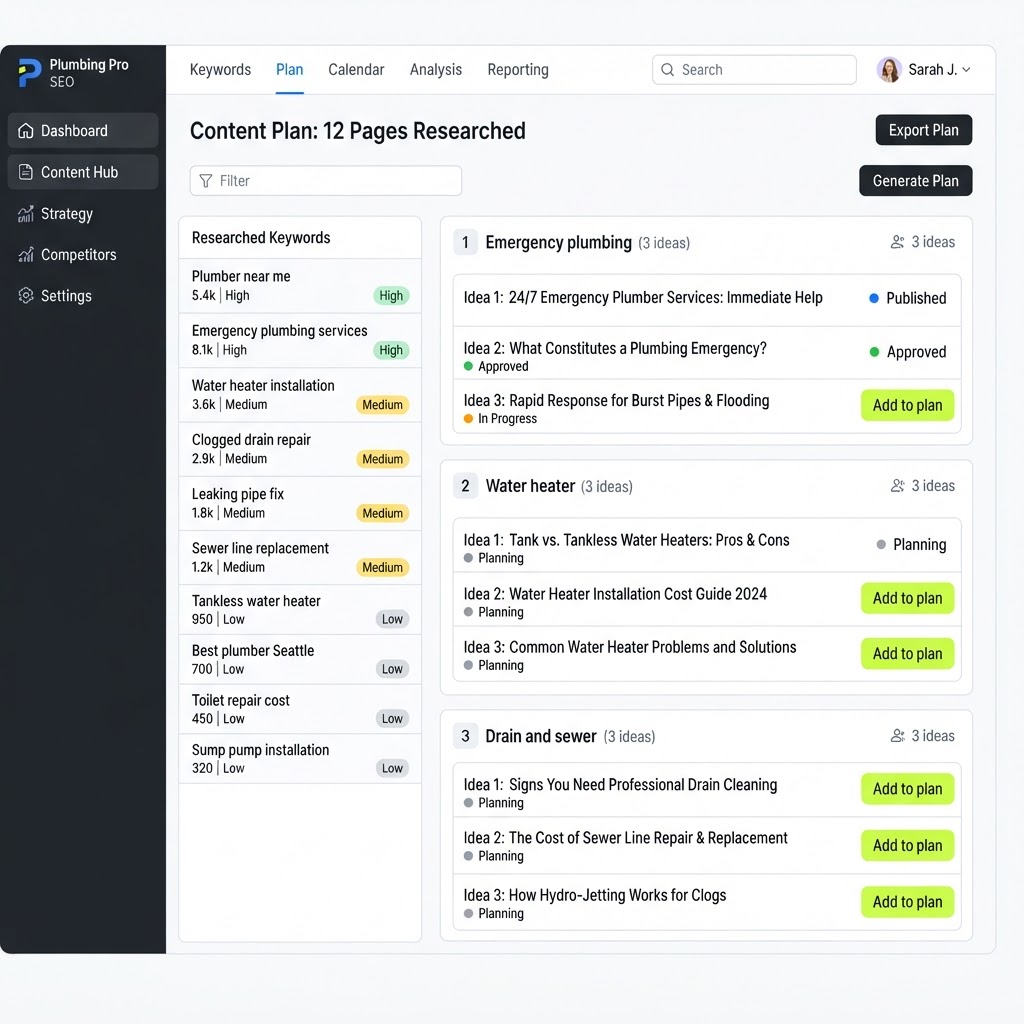Click the Water heater ideas people icon
The width and height of the screenshot is (1024, 1024).
point(897,486)
